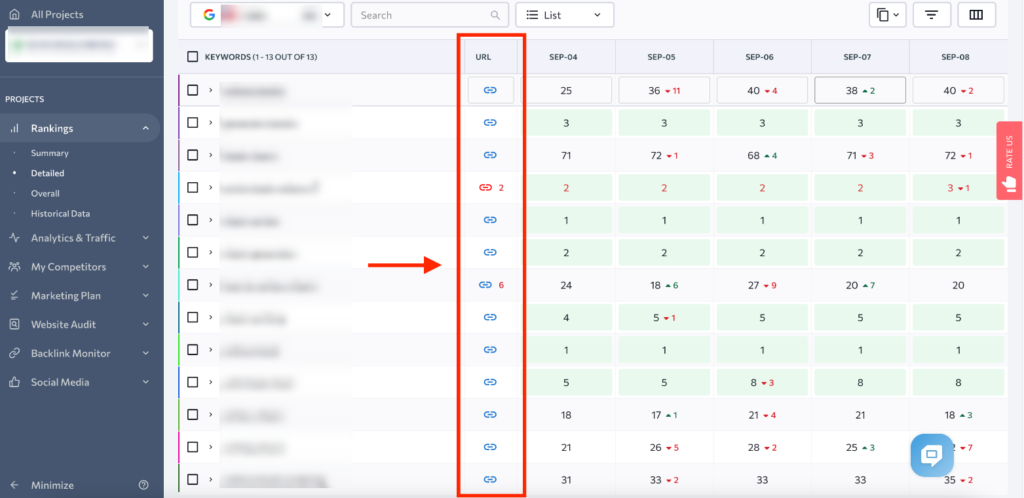Viewport: 1024px width, 498px height.
Task: Minimize the left sidebar
Action: pos(52,485)
